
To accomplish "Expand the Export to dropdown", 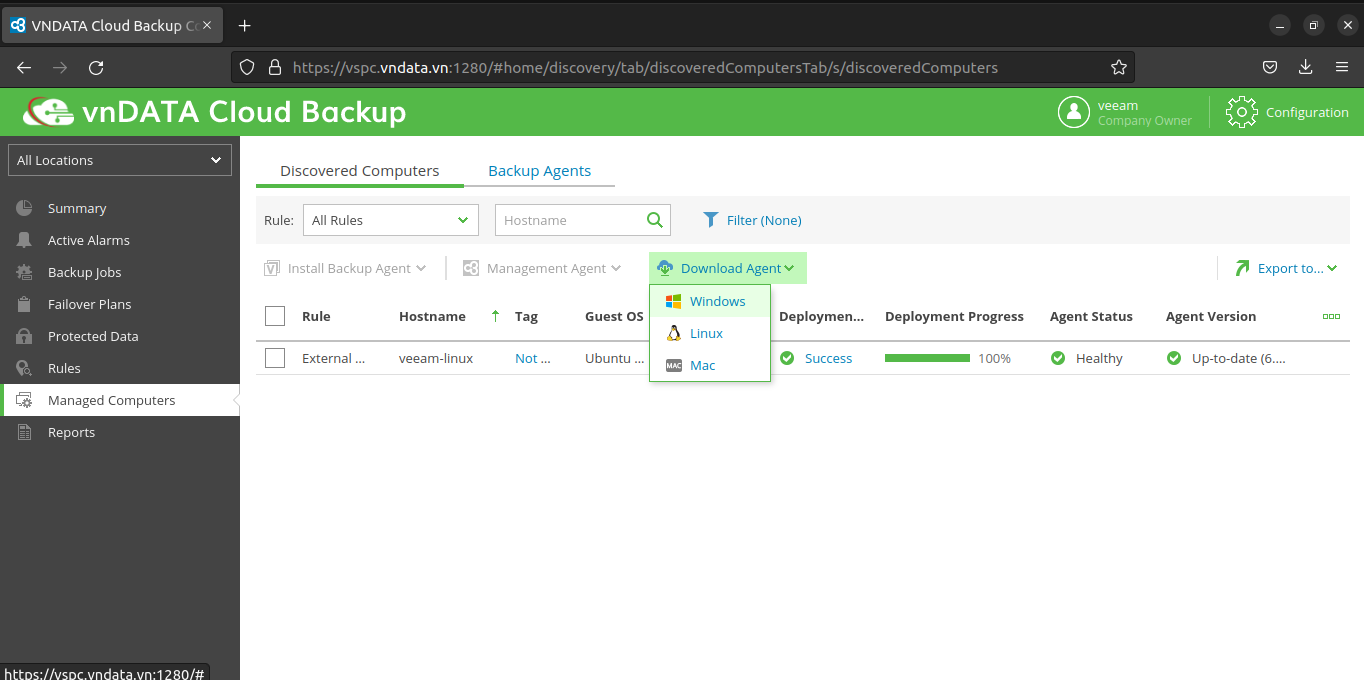I will (x=1287, y=268).
